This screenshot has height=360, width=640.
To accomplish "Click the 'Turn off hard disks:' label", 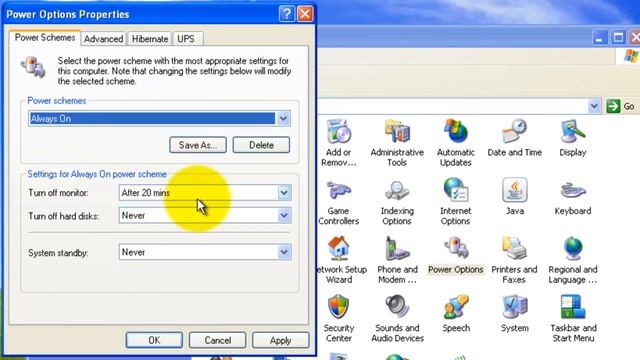I will click(64, 216).
